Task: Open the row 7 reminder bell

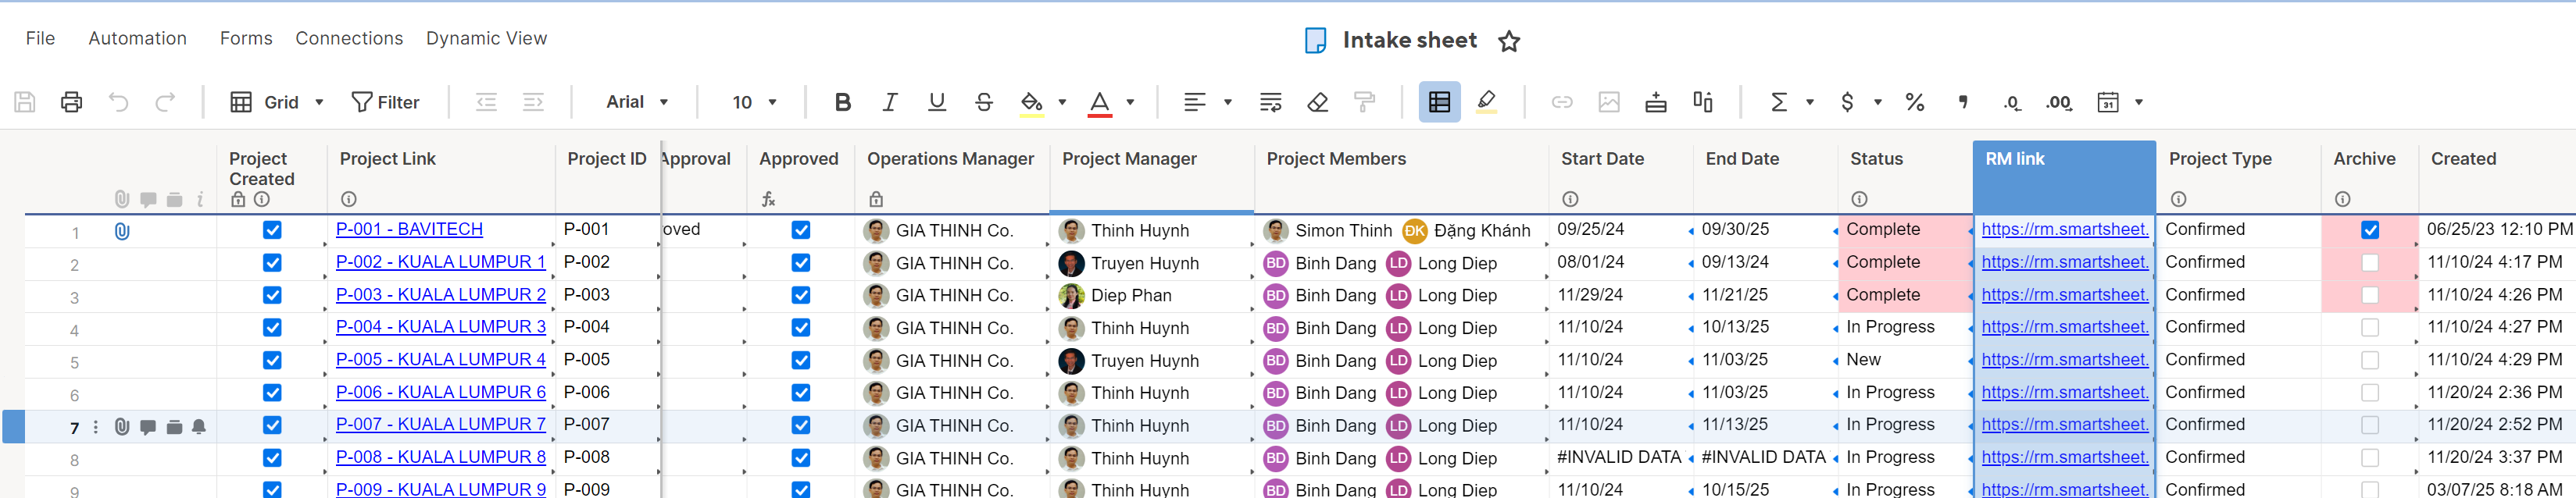Action: tap(199, 427)
